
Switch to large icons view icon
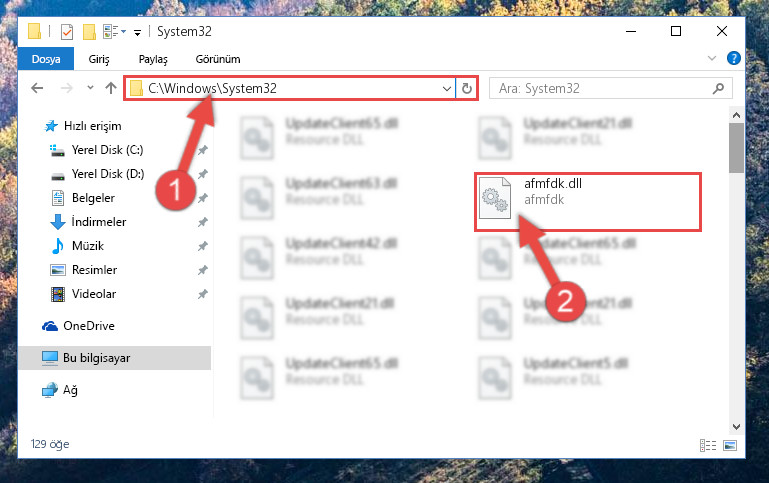coord(730,445)
